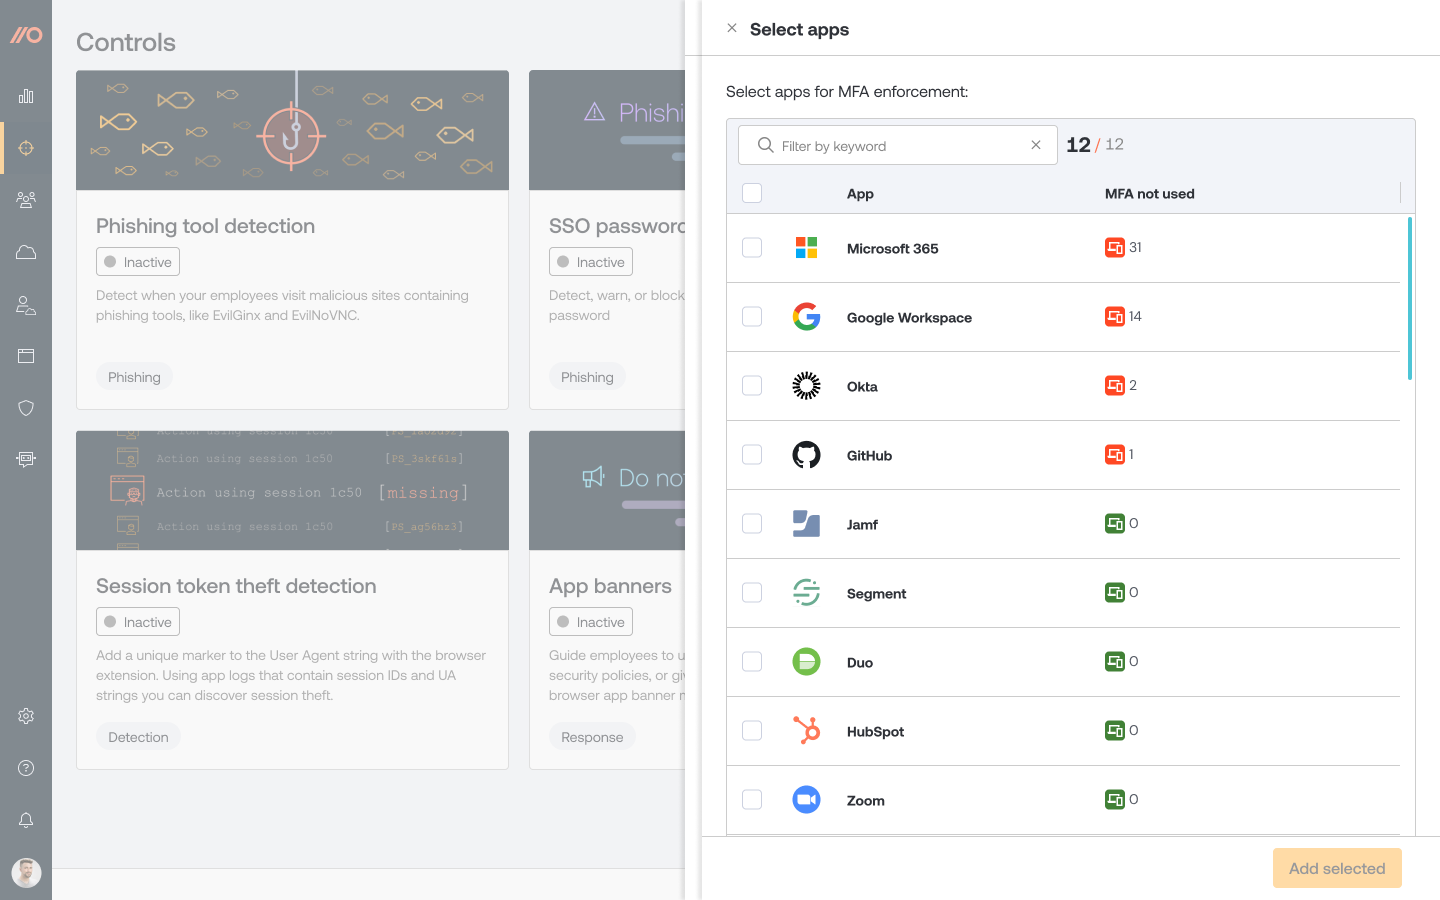Clear the keyword filter with X icon

1036,145
